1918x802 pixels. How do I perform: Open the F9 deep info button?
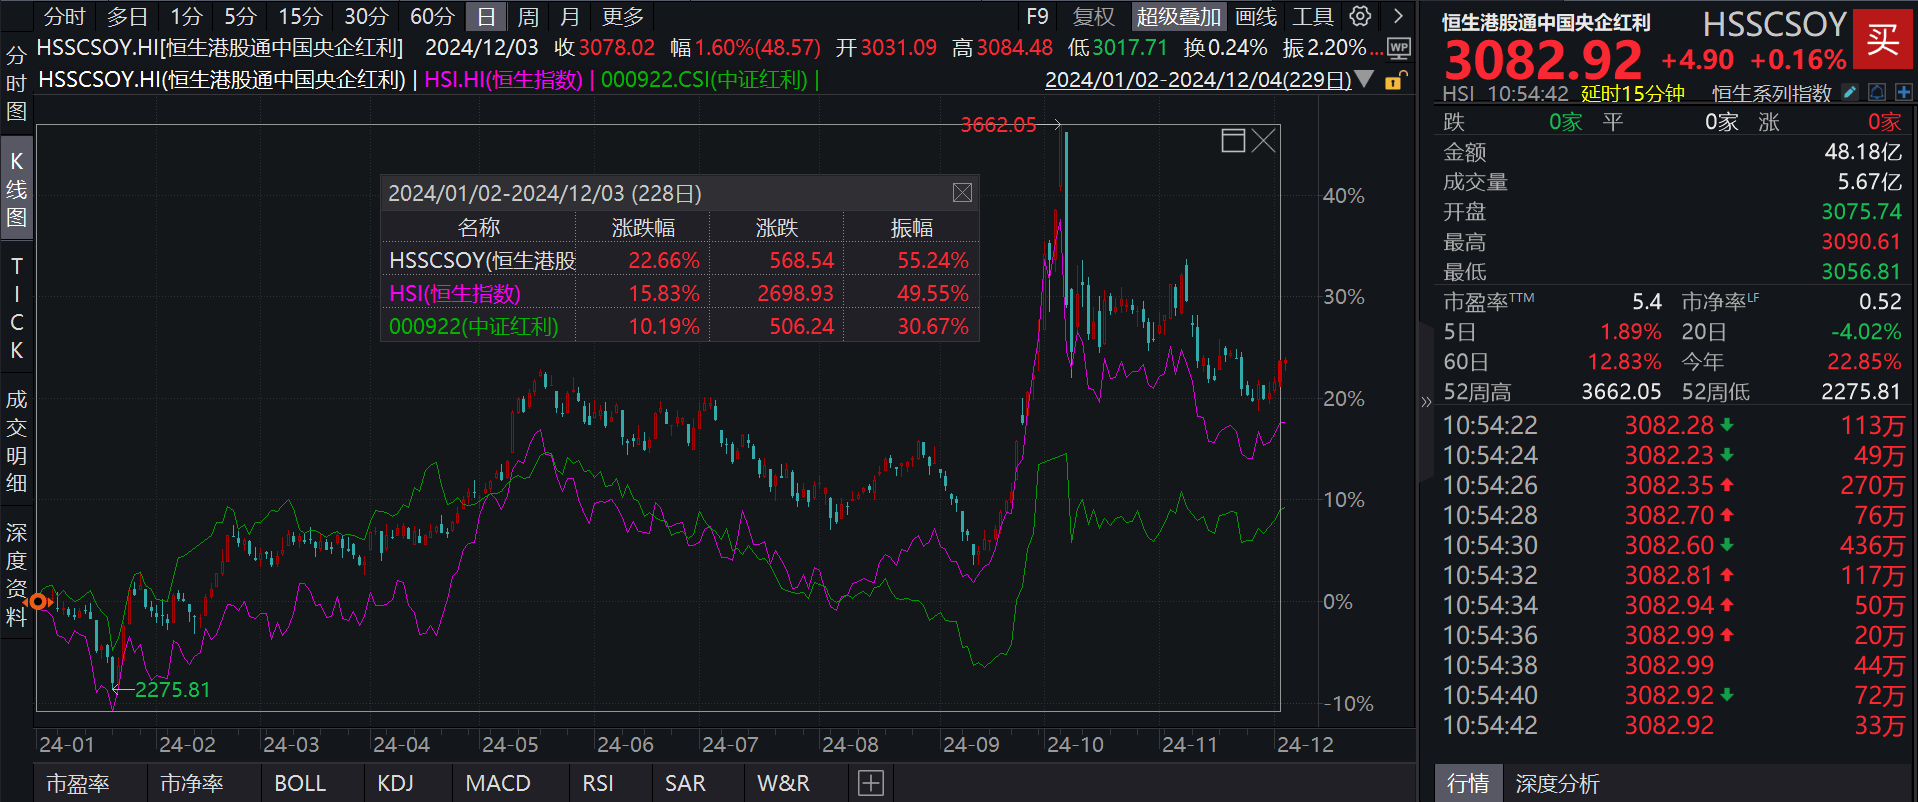point(1037,16)
